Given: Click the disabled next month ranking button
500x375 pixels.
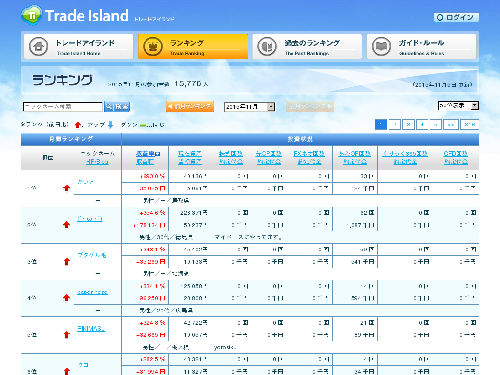Looking at the screenshot, I should coord(310,107).
